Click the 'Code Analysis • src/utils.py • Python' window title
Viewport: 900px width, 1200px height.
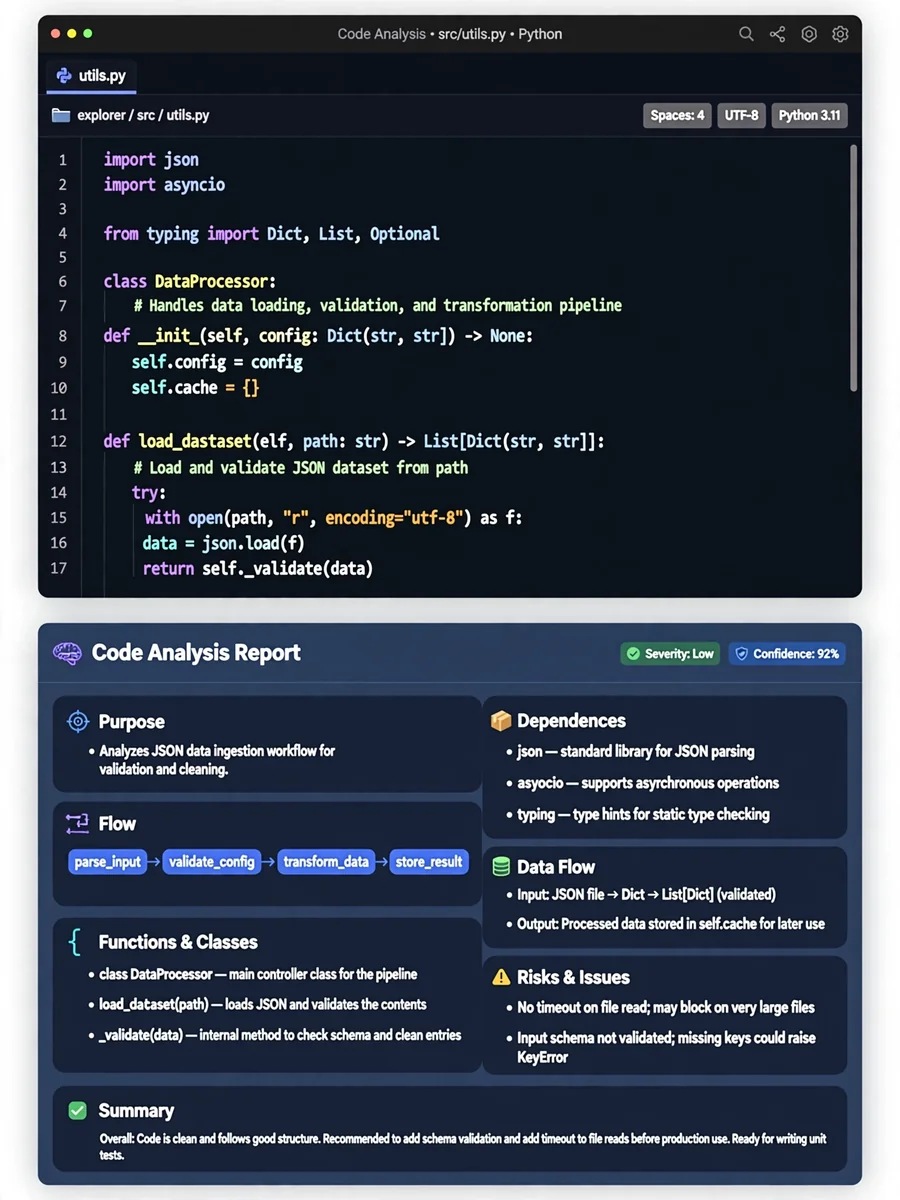450,34
